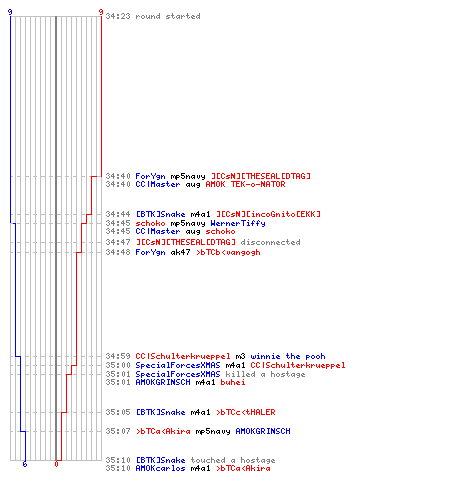This screenshot has width=450, height=500.
Task: Select red player ][CsN][THESEAL[DTAG] killed at 34:40
Action: pyautogui.click(x=261, y=176)
